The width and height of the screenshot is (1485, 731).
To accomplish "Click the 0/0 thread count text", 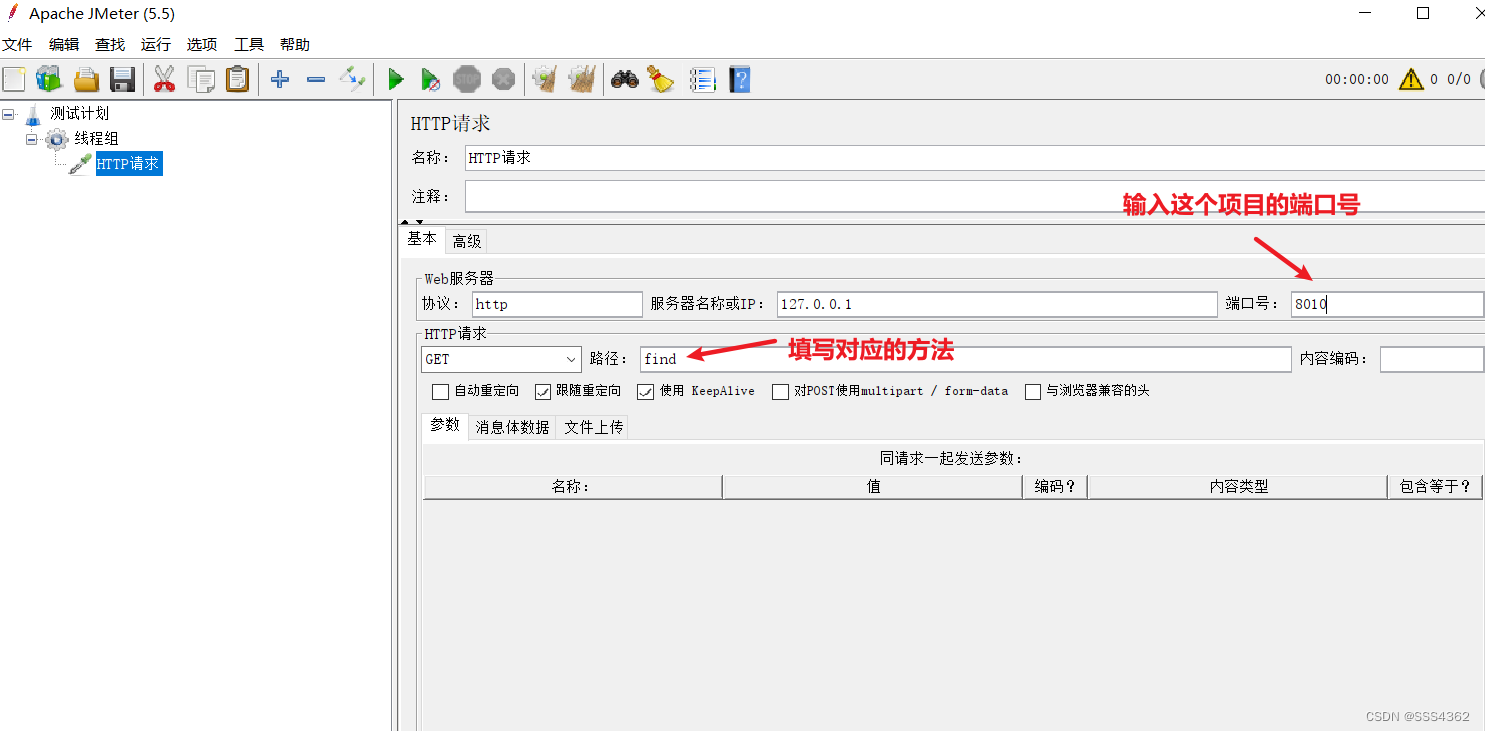I will point(1459,79).
